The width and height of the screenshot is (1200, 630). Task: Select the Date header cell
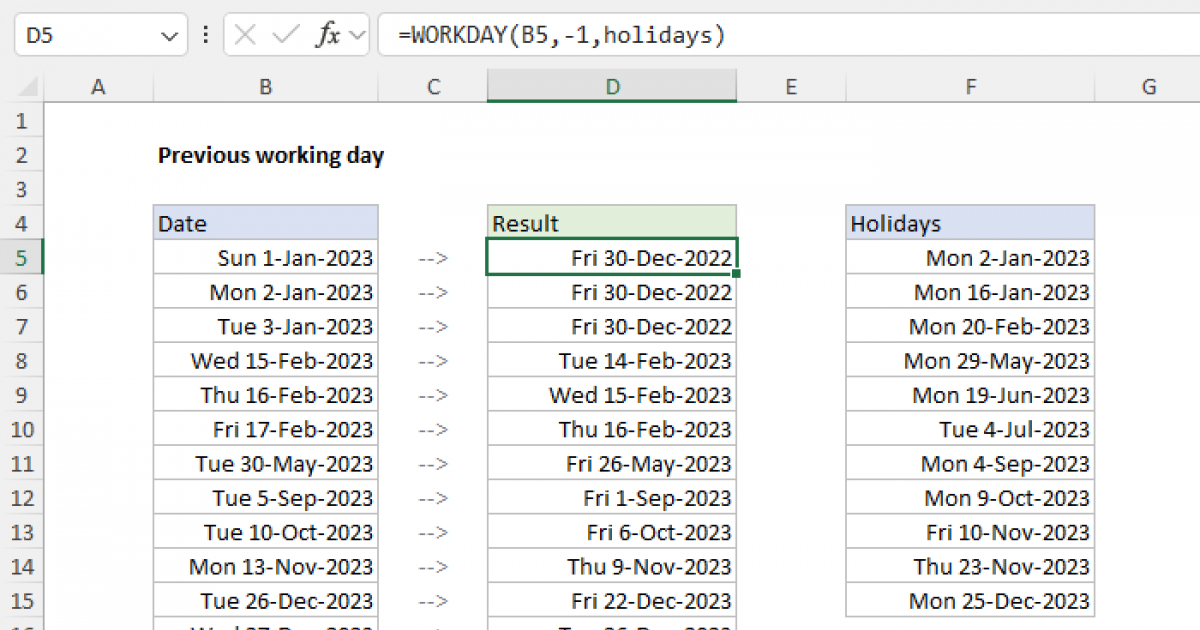coord(265,222)
